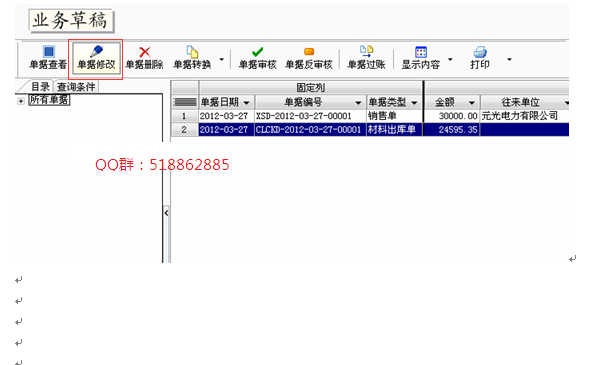Open the dropdown arrow next to 单据转换

click(222, 60)
